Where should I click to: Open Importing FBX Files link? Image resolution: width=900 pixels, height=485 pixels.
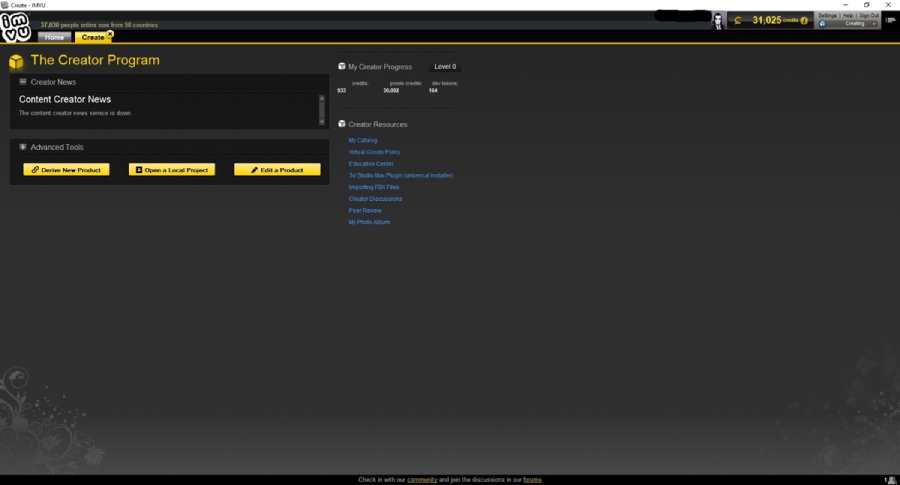tap(374, 187)
